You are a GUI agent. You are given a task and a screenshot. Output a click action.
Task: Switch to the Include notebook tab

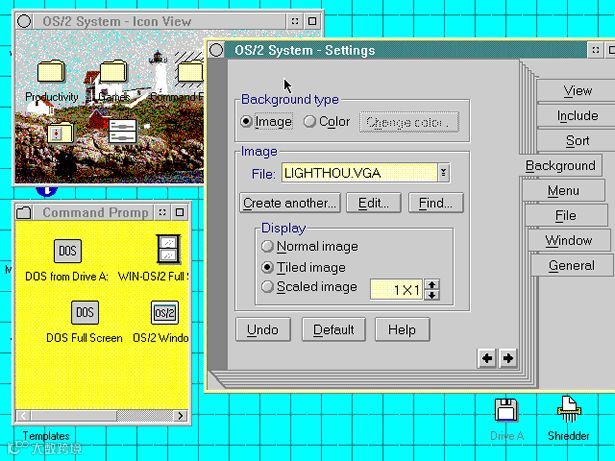pyautogui.click(x=577, y=116)
